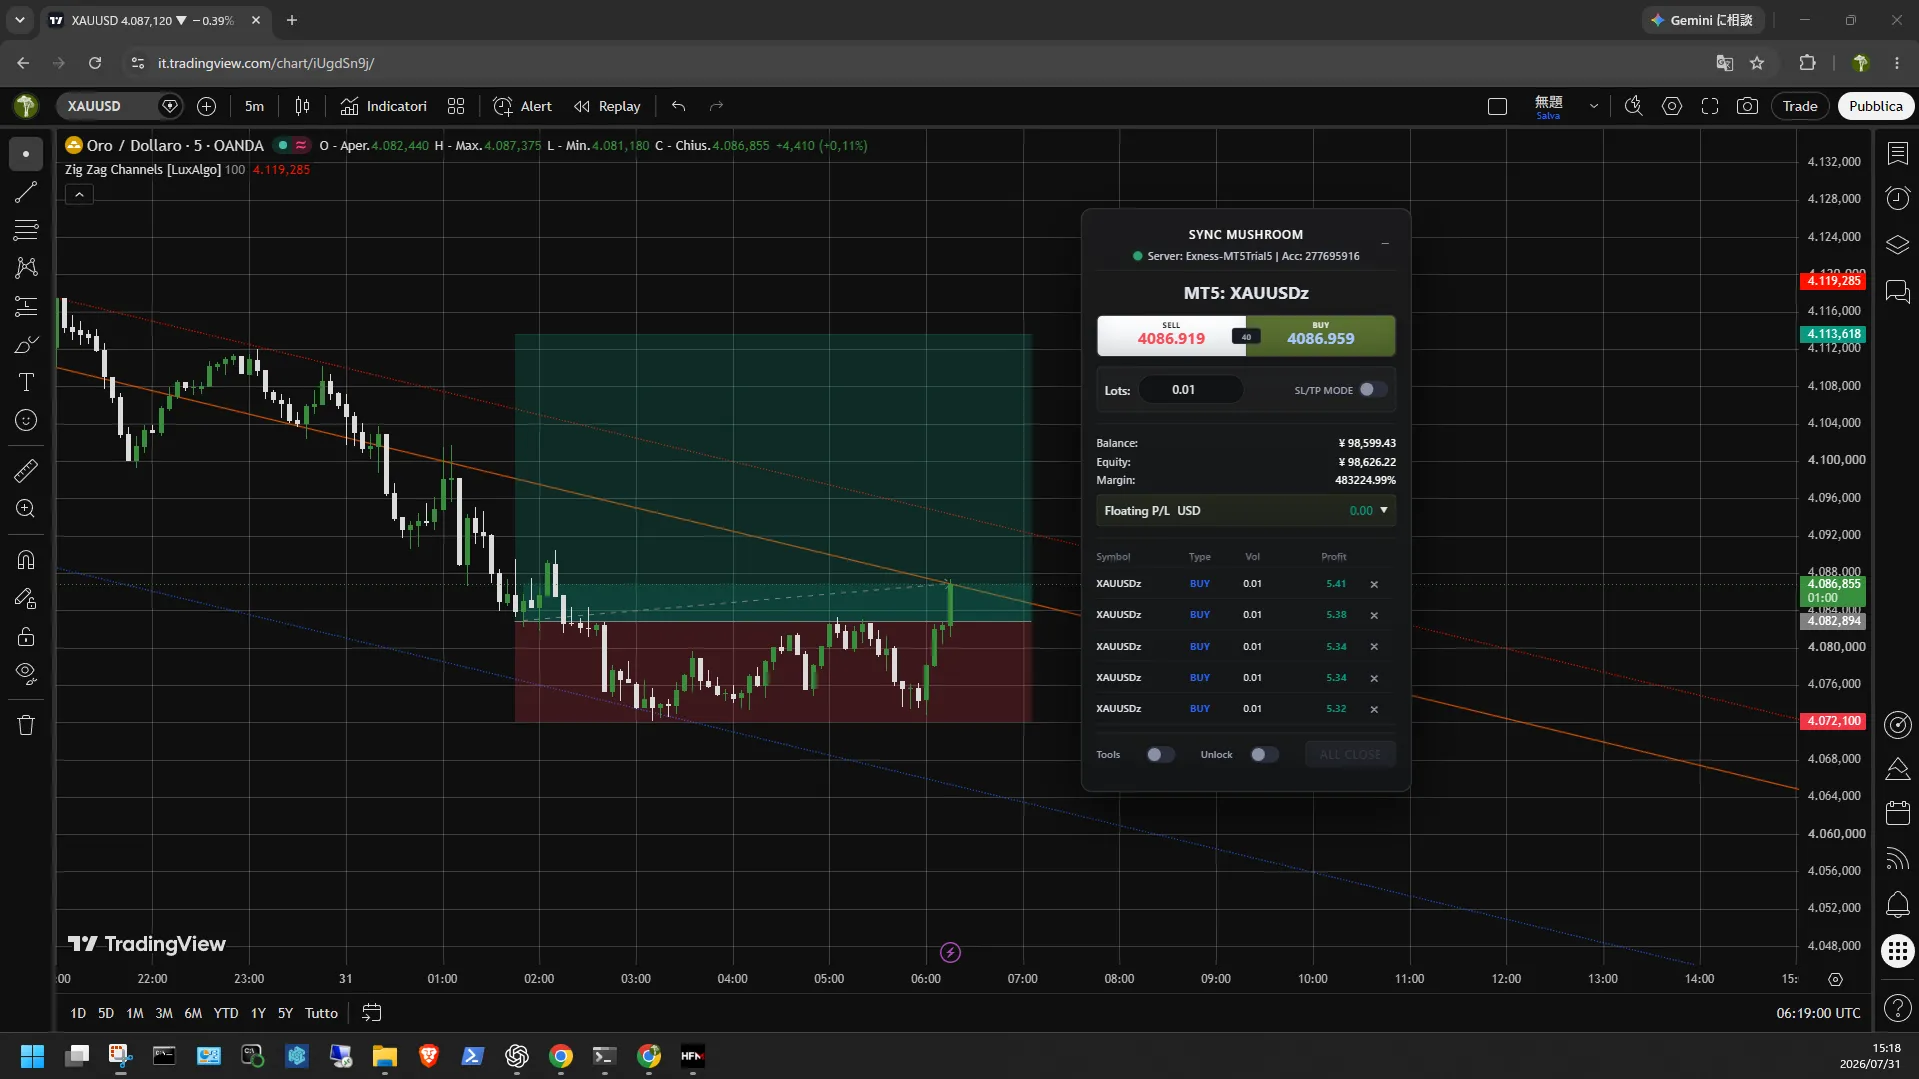Open the notifications bell panel
1919x1079 pixels.
pos(1898,905)
